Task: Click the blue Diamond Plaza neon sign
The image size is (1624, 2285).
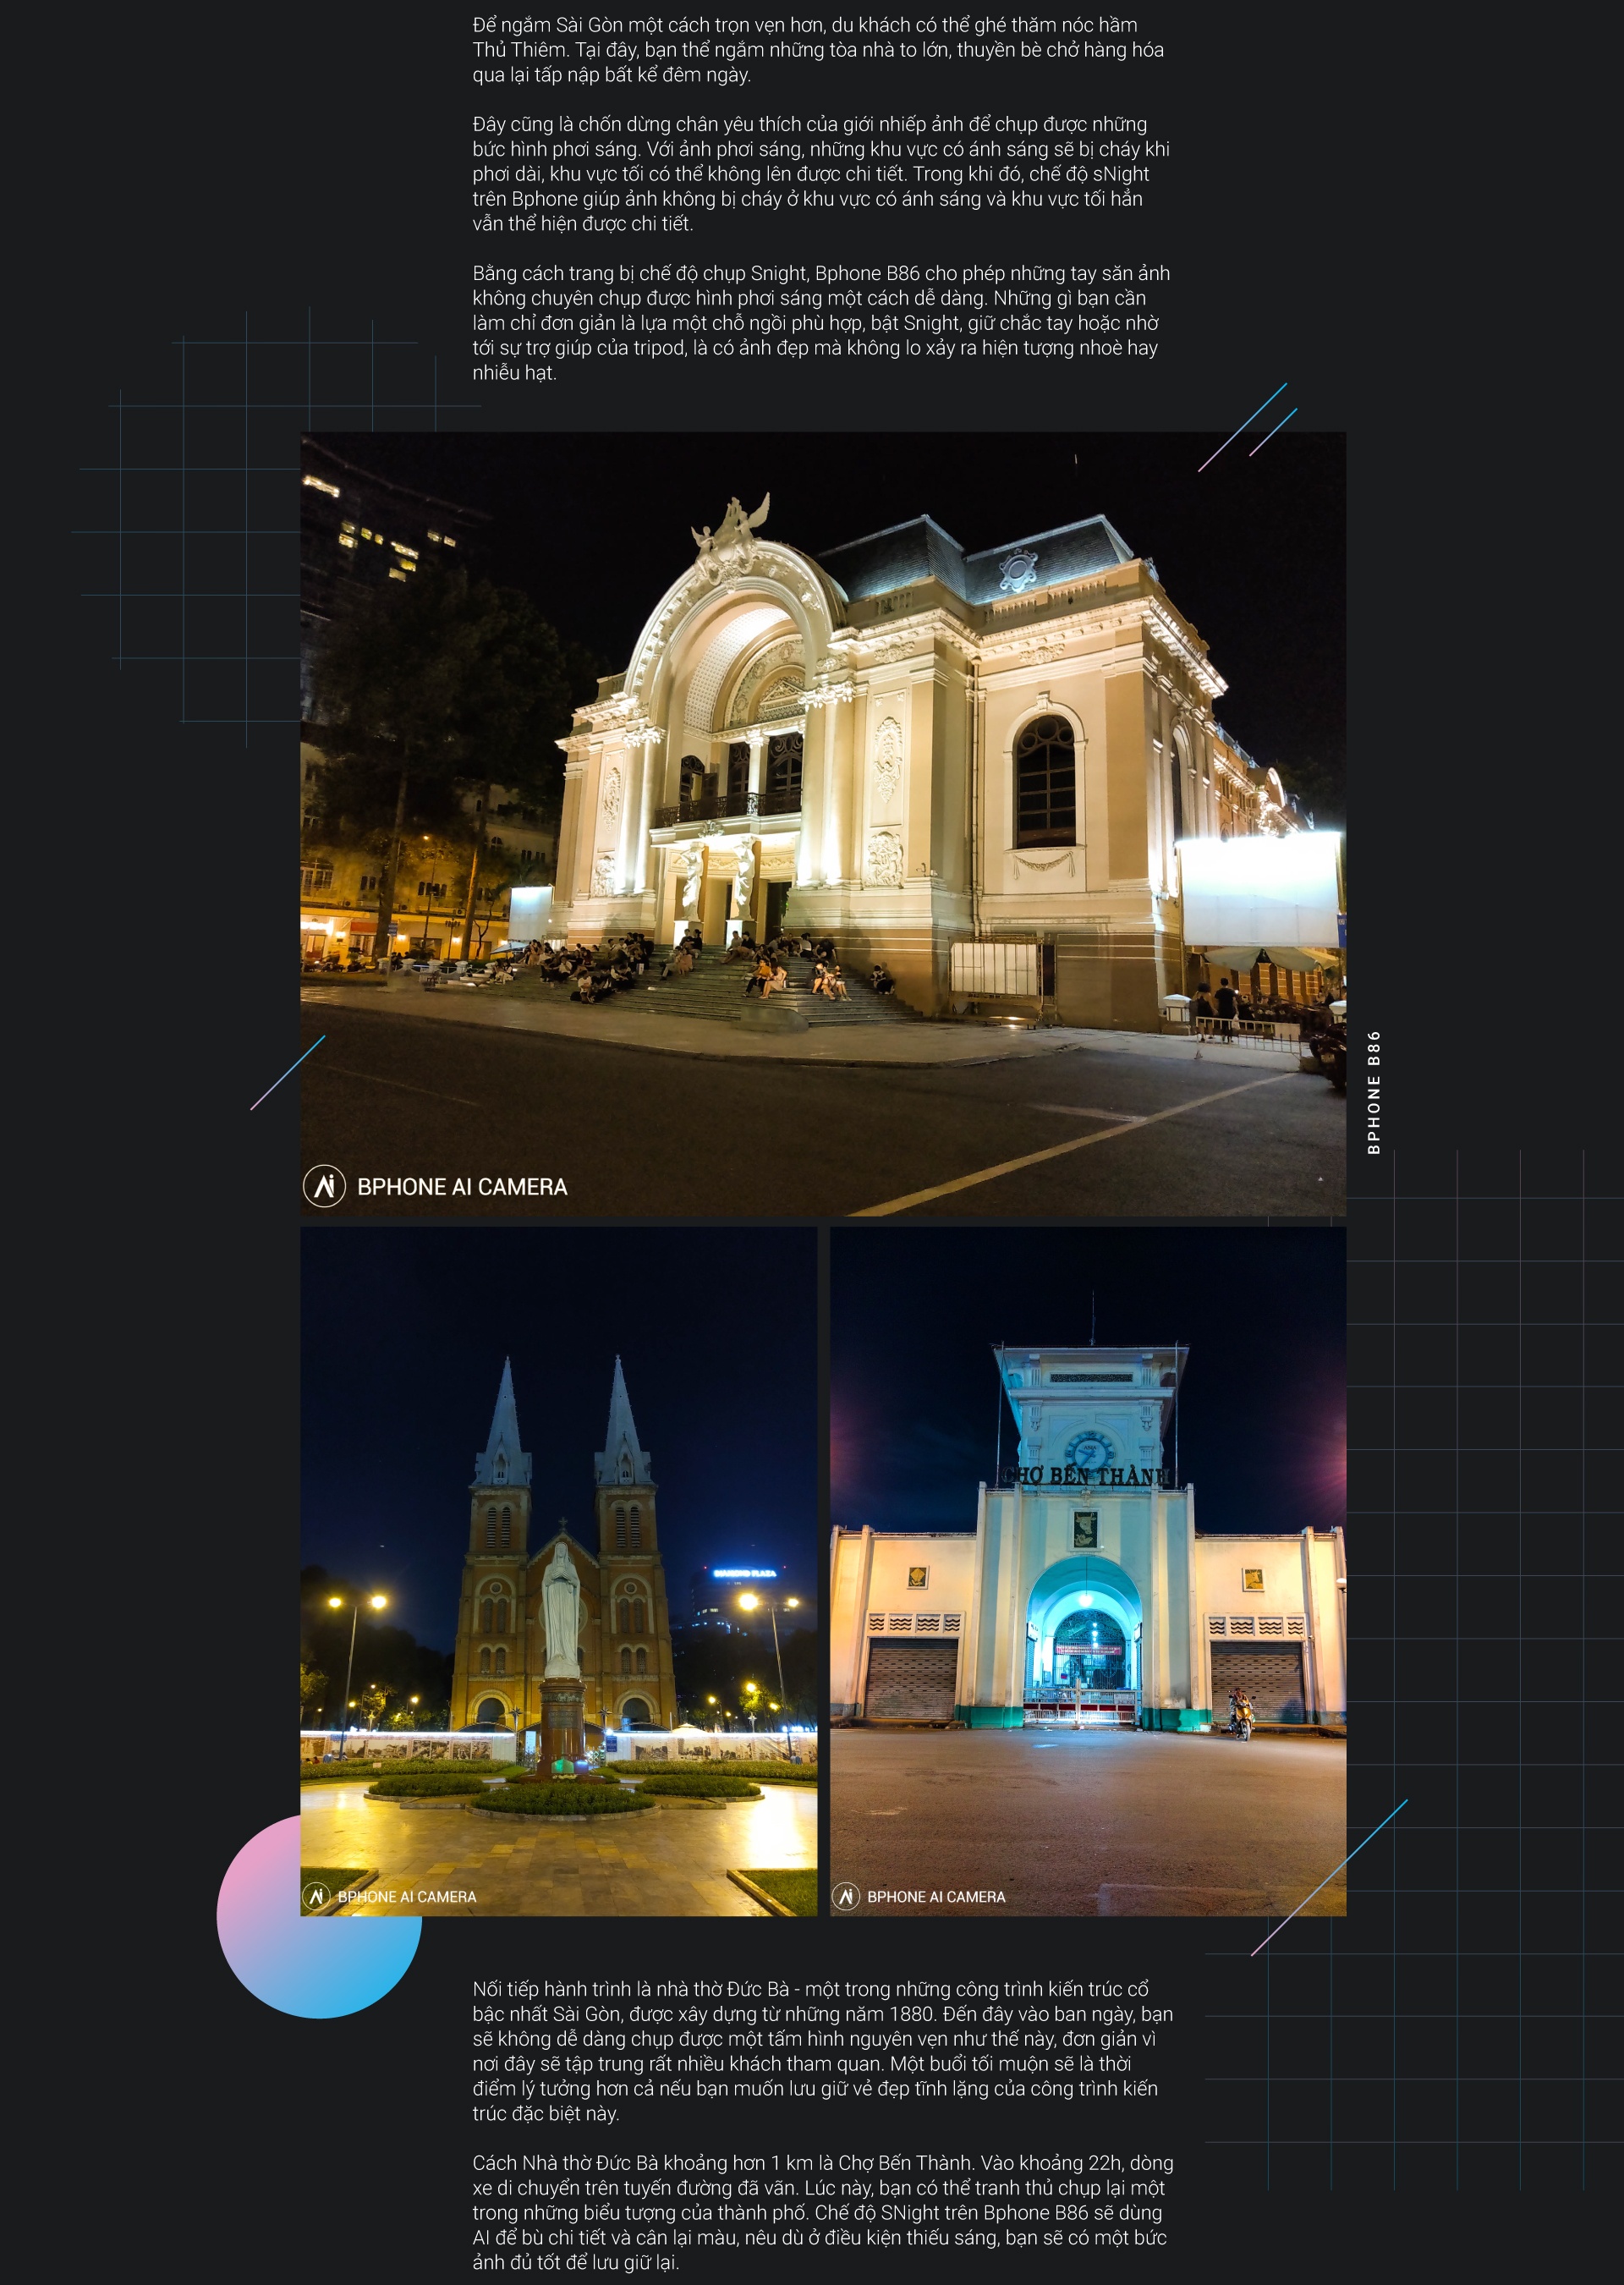Action: (x=745, y=1573)
